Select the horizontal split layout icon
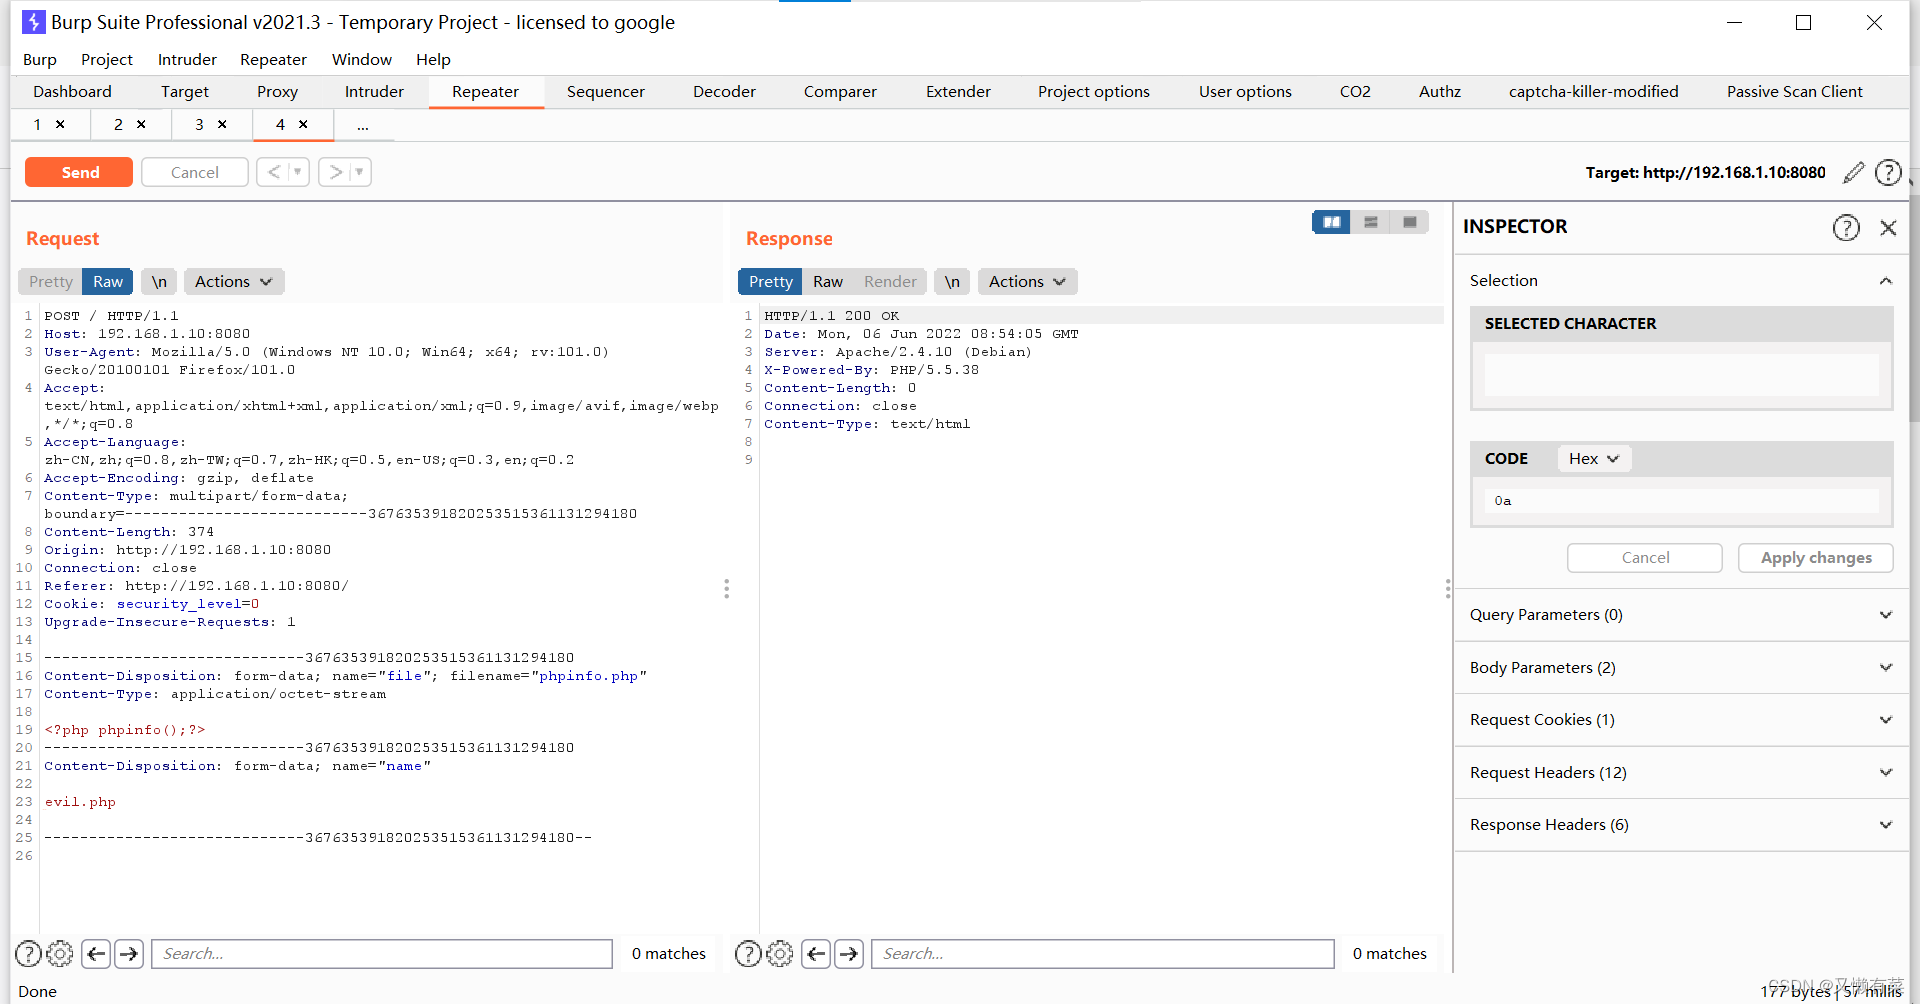The image size is (1920, 1004). pos(1370,221)
